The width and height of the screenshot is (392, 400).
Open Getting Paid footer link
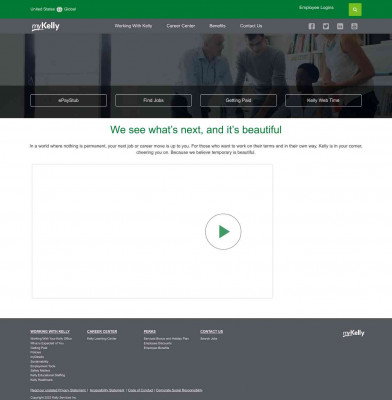[39, 348]
